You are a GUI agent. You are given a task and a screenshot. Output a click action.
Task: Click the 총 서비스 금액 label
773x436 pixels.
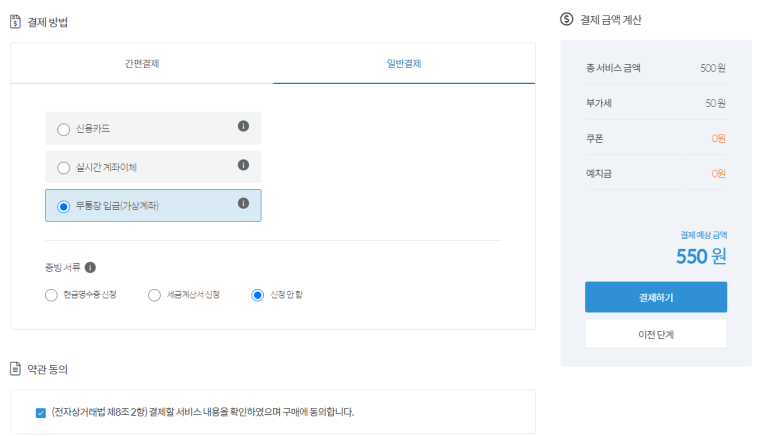coord(613,68)
